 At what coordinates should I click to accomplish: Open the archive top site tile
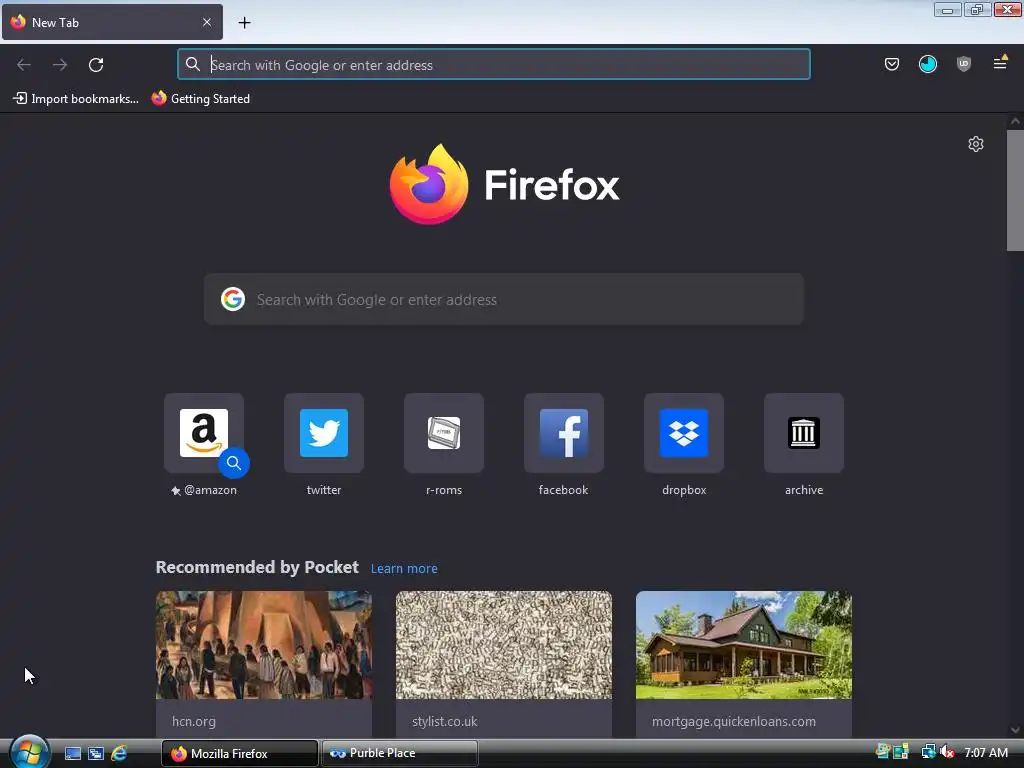tap(804, 433)
